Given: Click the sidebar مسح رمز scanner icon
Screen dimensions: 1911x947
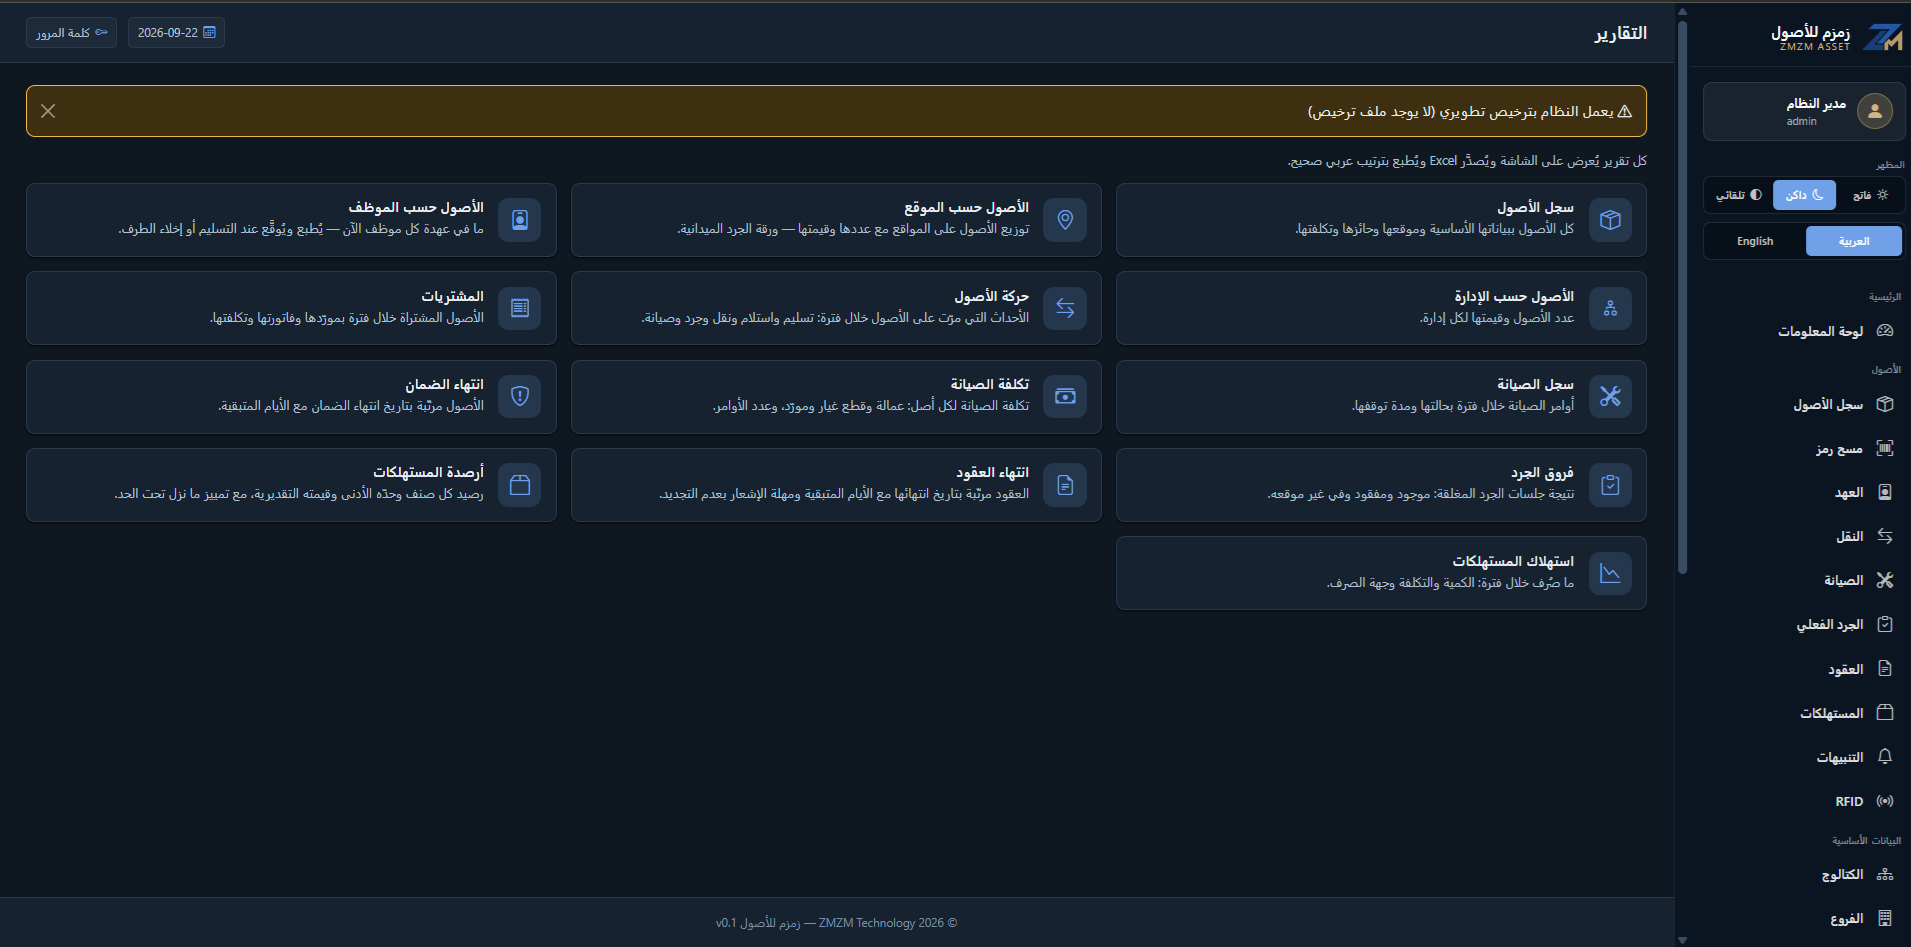Looking at the screenshot, I should [1885, 448].
